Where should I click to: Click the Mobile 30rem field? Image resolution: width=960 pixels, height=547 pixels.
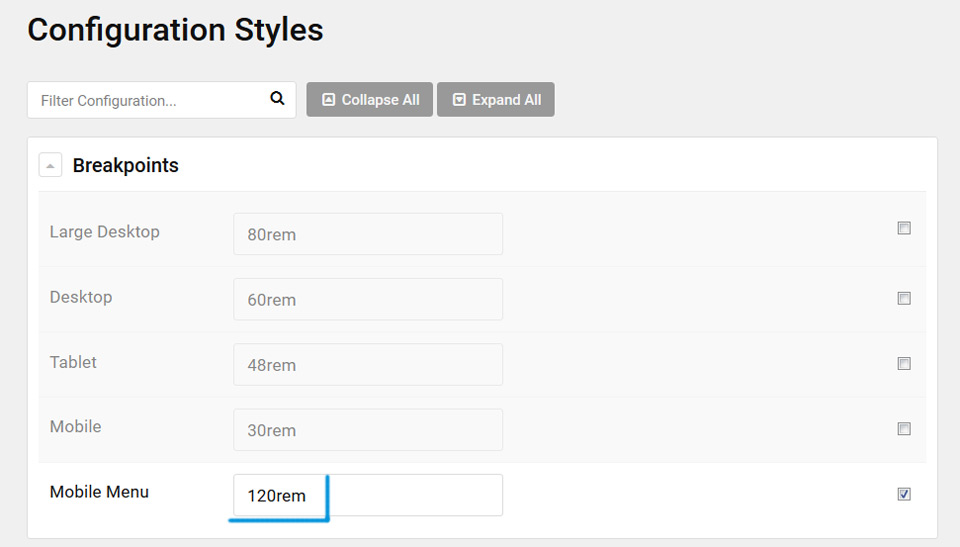[x=368, y=430]
